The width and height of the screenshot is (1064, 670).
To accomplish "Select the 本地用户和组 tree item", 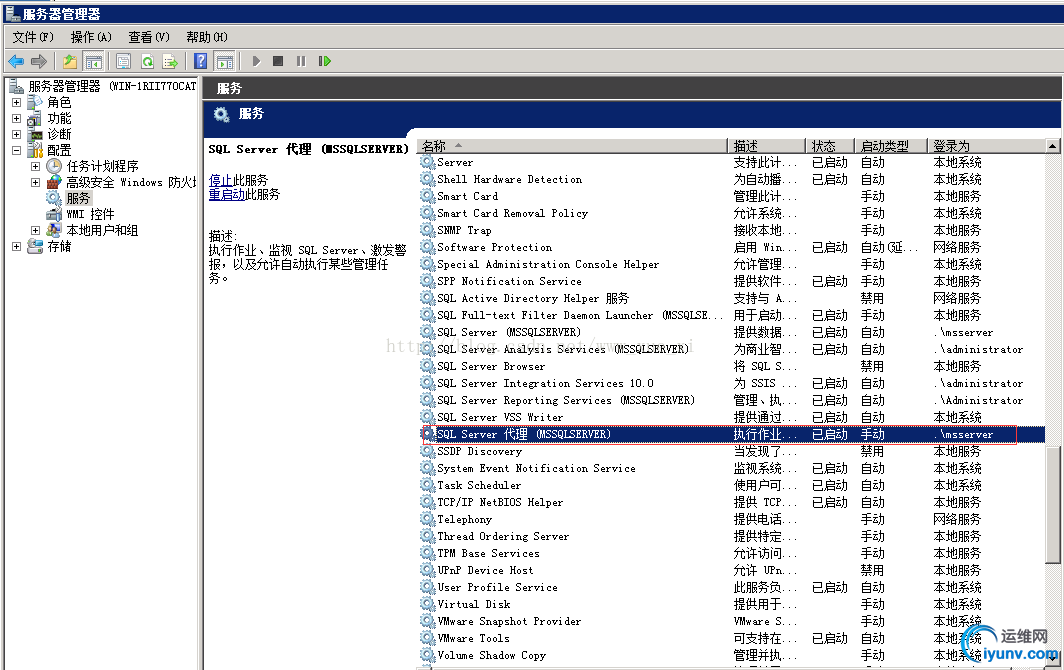I will (x=102, y=231).
